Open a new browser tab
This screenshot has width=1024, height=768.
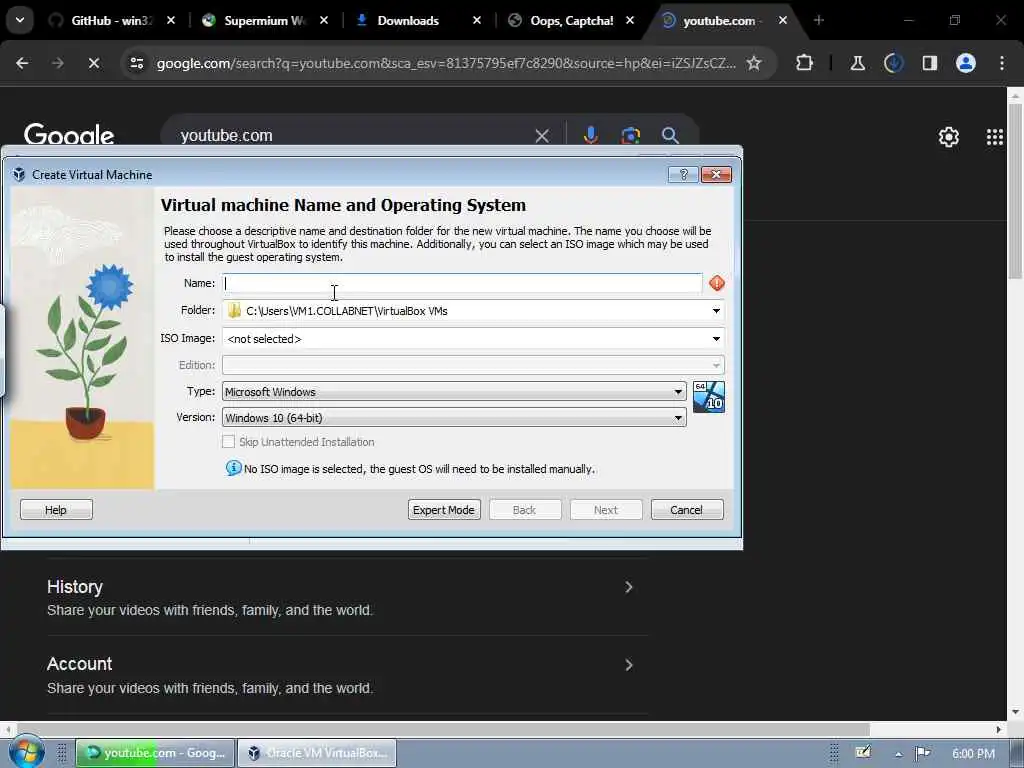(818, 20)
